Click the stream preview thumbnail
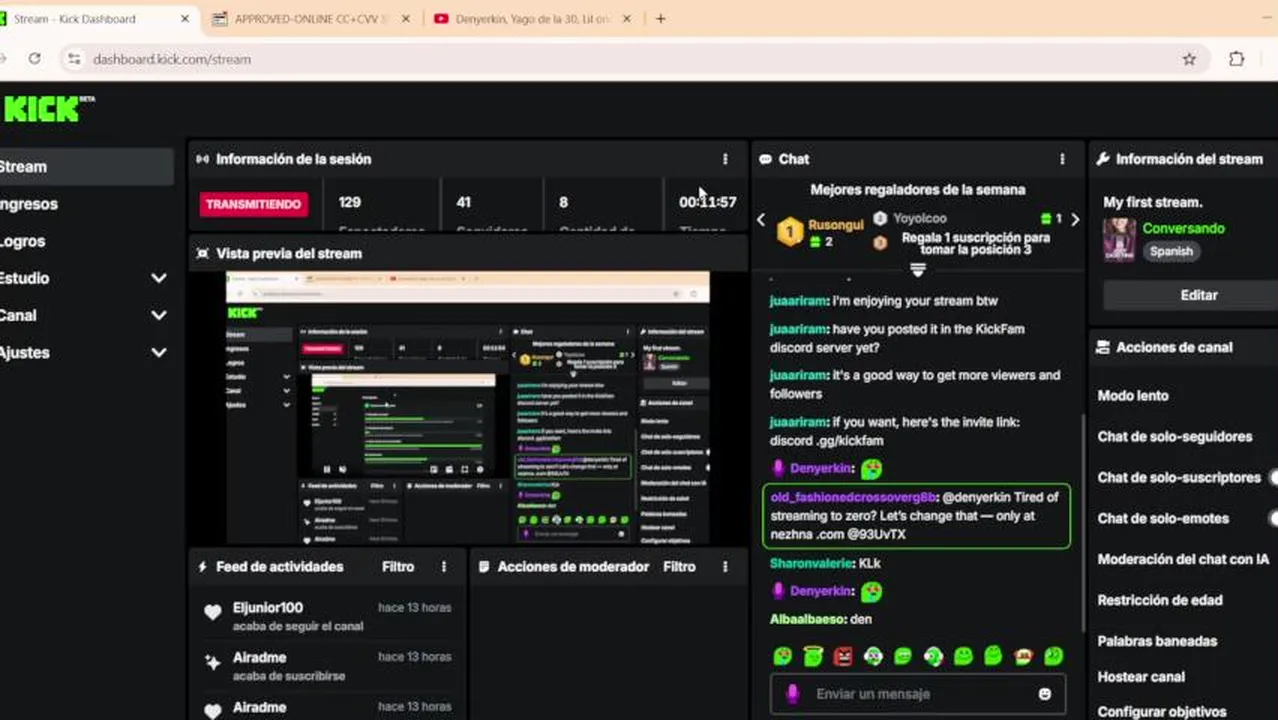 pyautogui.click(x=467, y=407)
